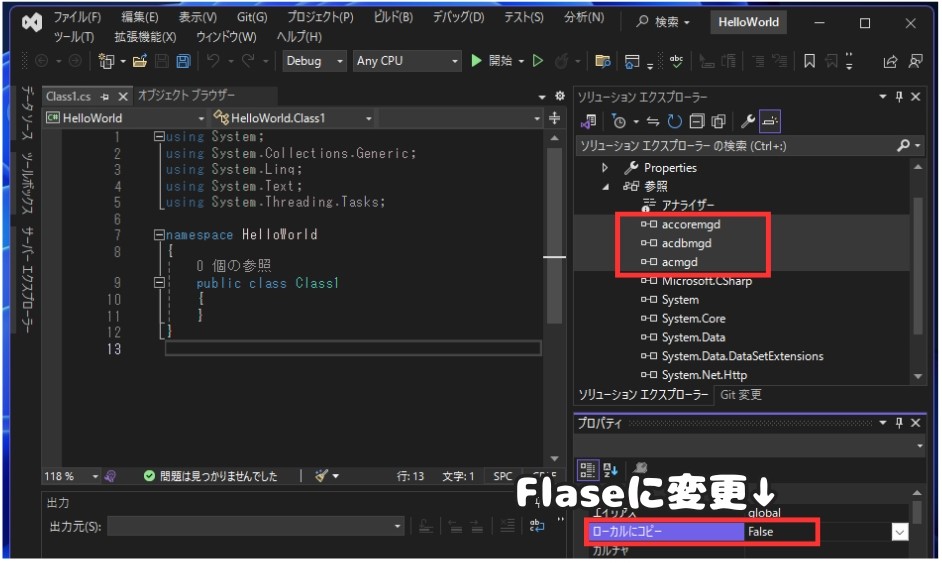Click the Share icon in toolbar
The height and width of the screenshot is (563, 942).
[x=890, y=61]
